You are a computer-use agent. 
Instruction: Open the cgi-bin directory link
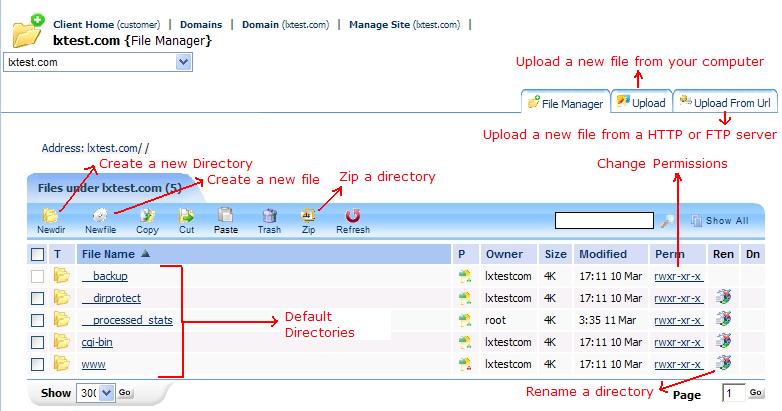[x=97, y=342]
